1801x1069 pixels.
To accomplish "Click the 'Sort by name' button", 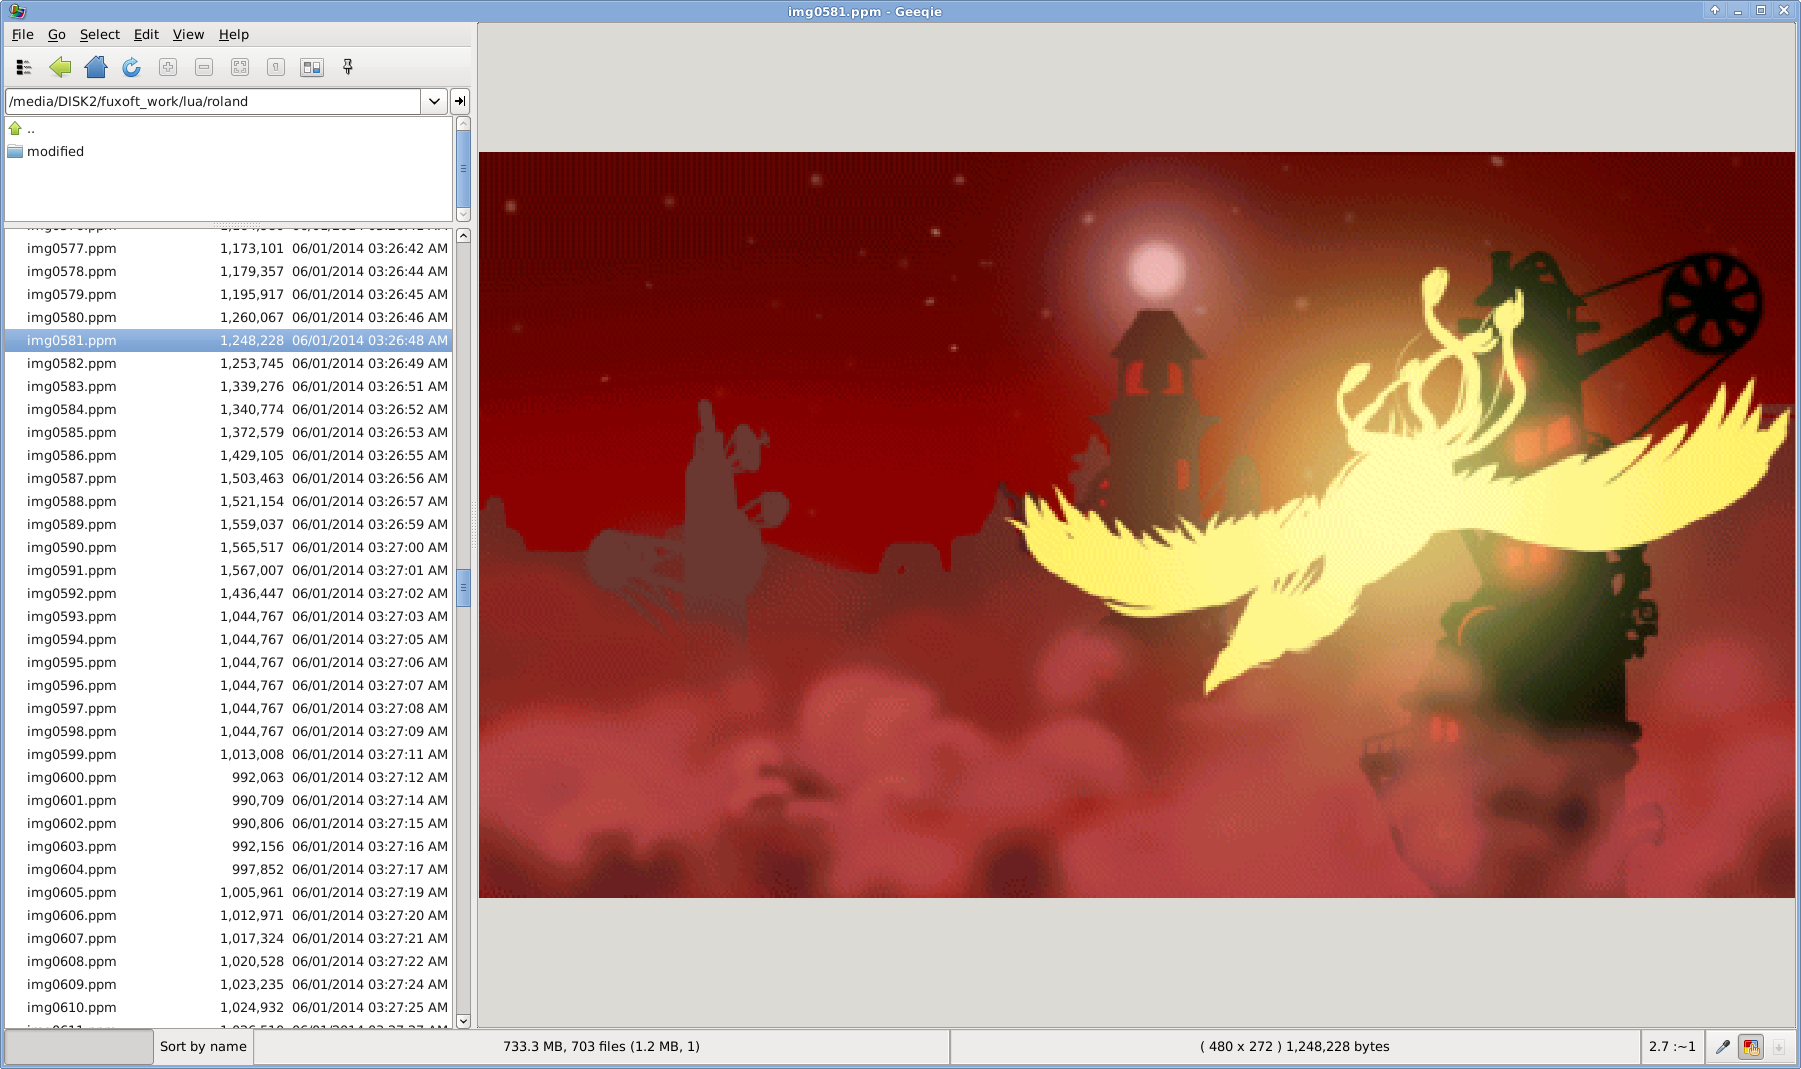I will click(203, 1047).
